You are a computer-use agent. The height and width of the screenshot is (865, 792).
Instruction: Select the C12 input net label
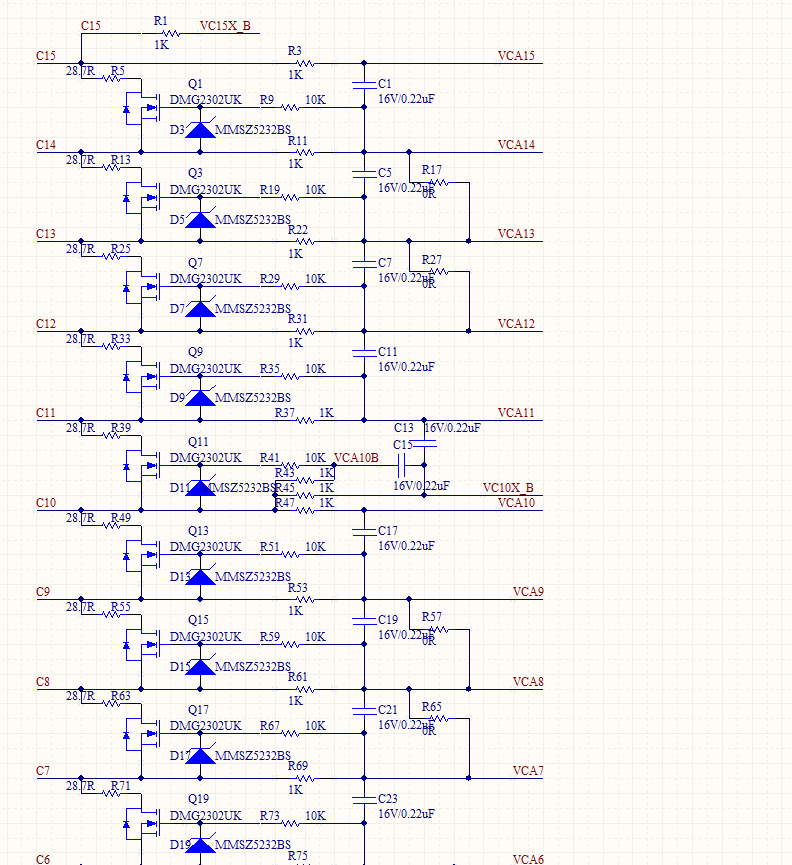46,324
